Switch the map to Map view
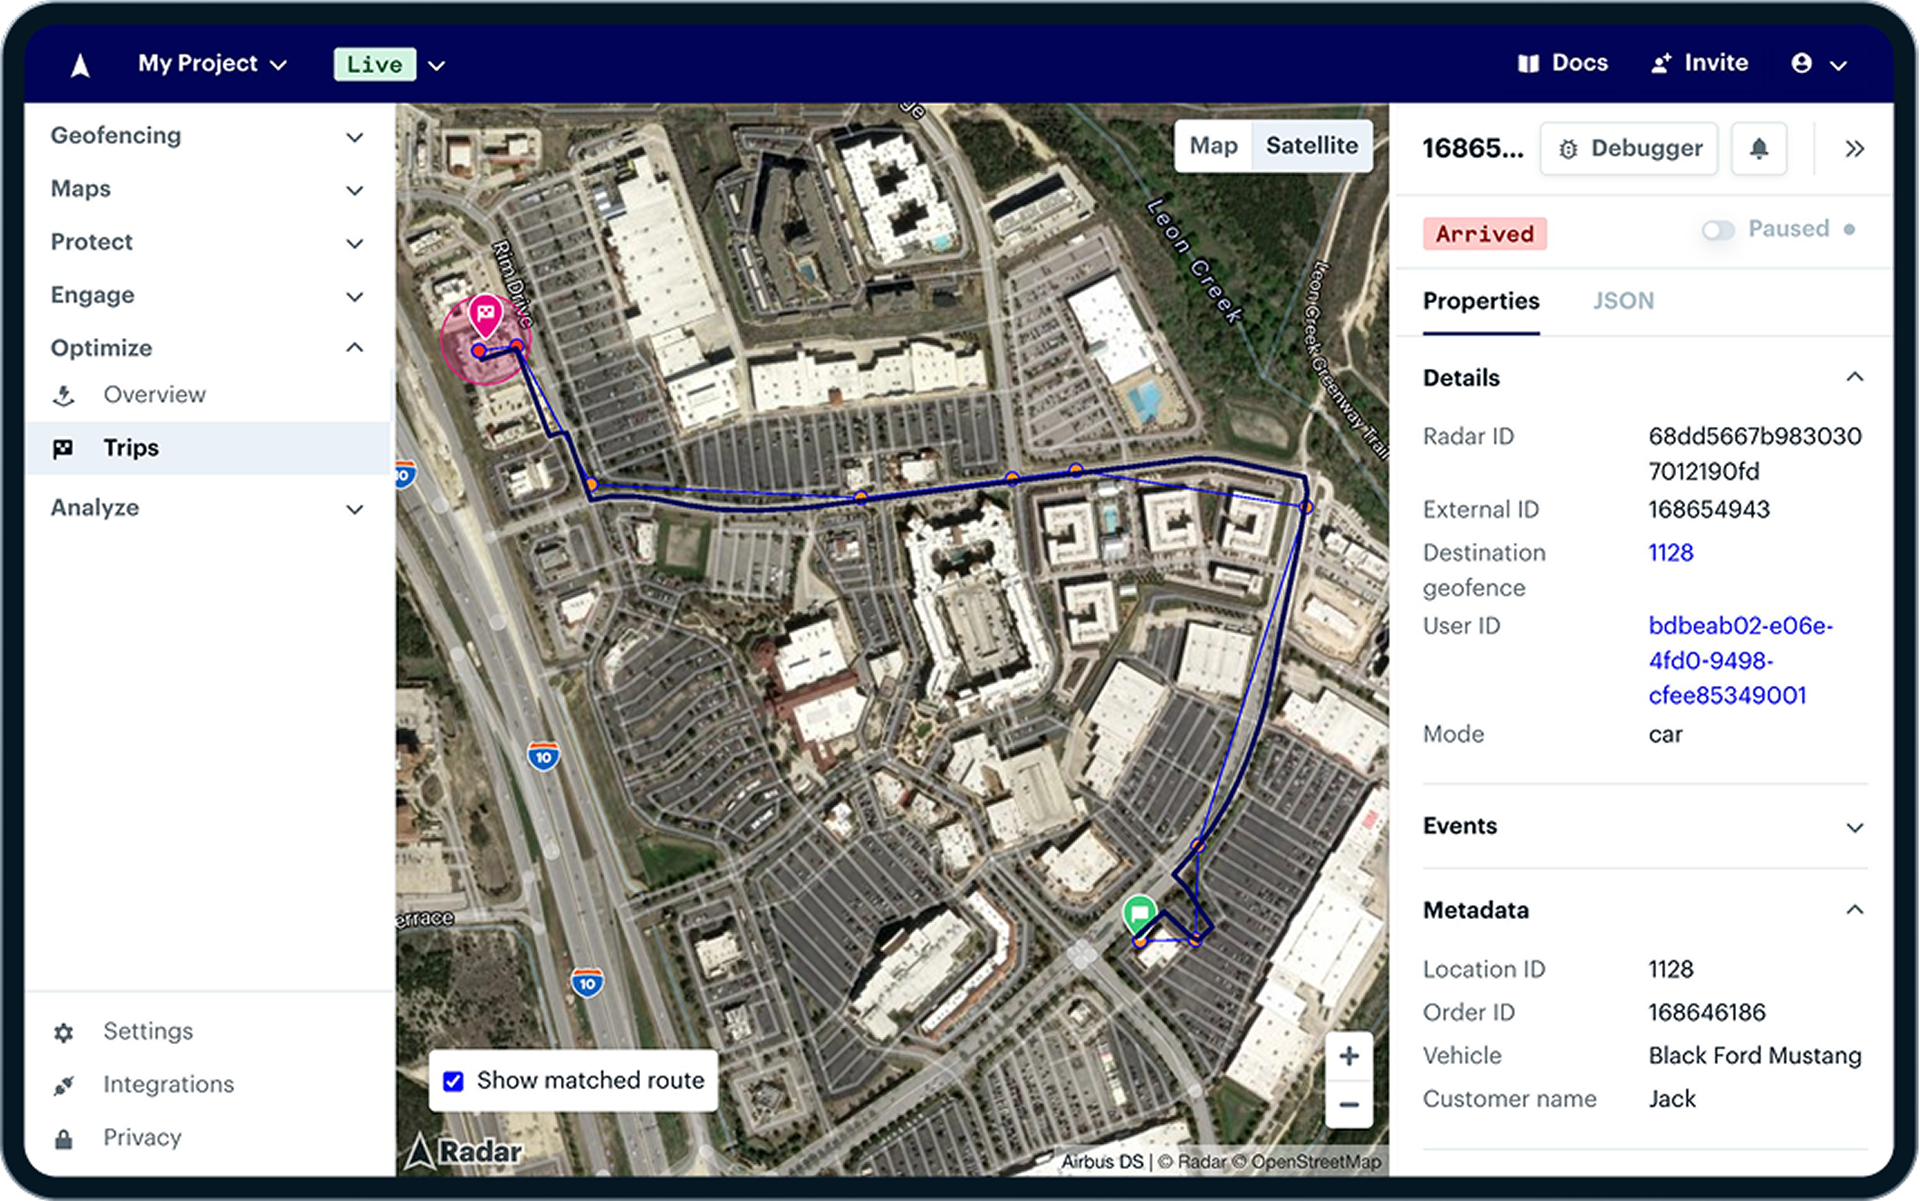 tap(1213, 146)
